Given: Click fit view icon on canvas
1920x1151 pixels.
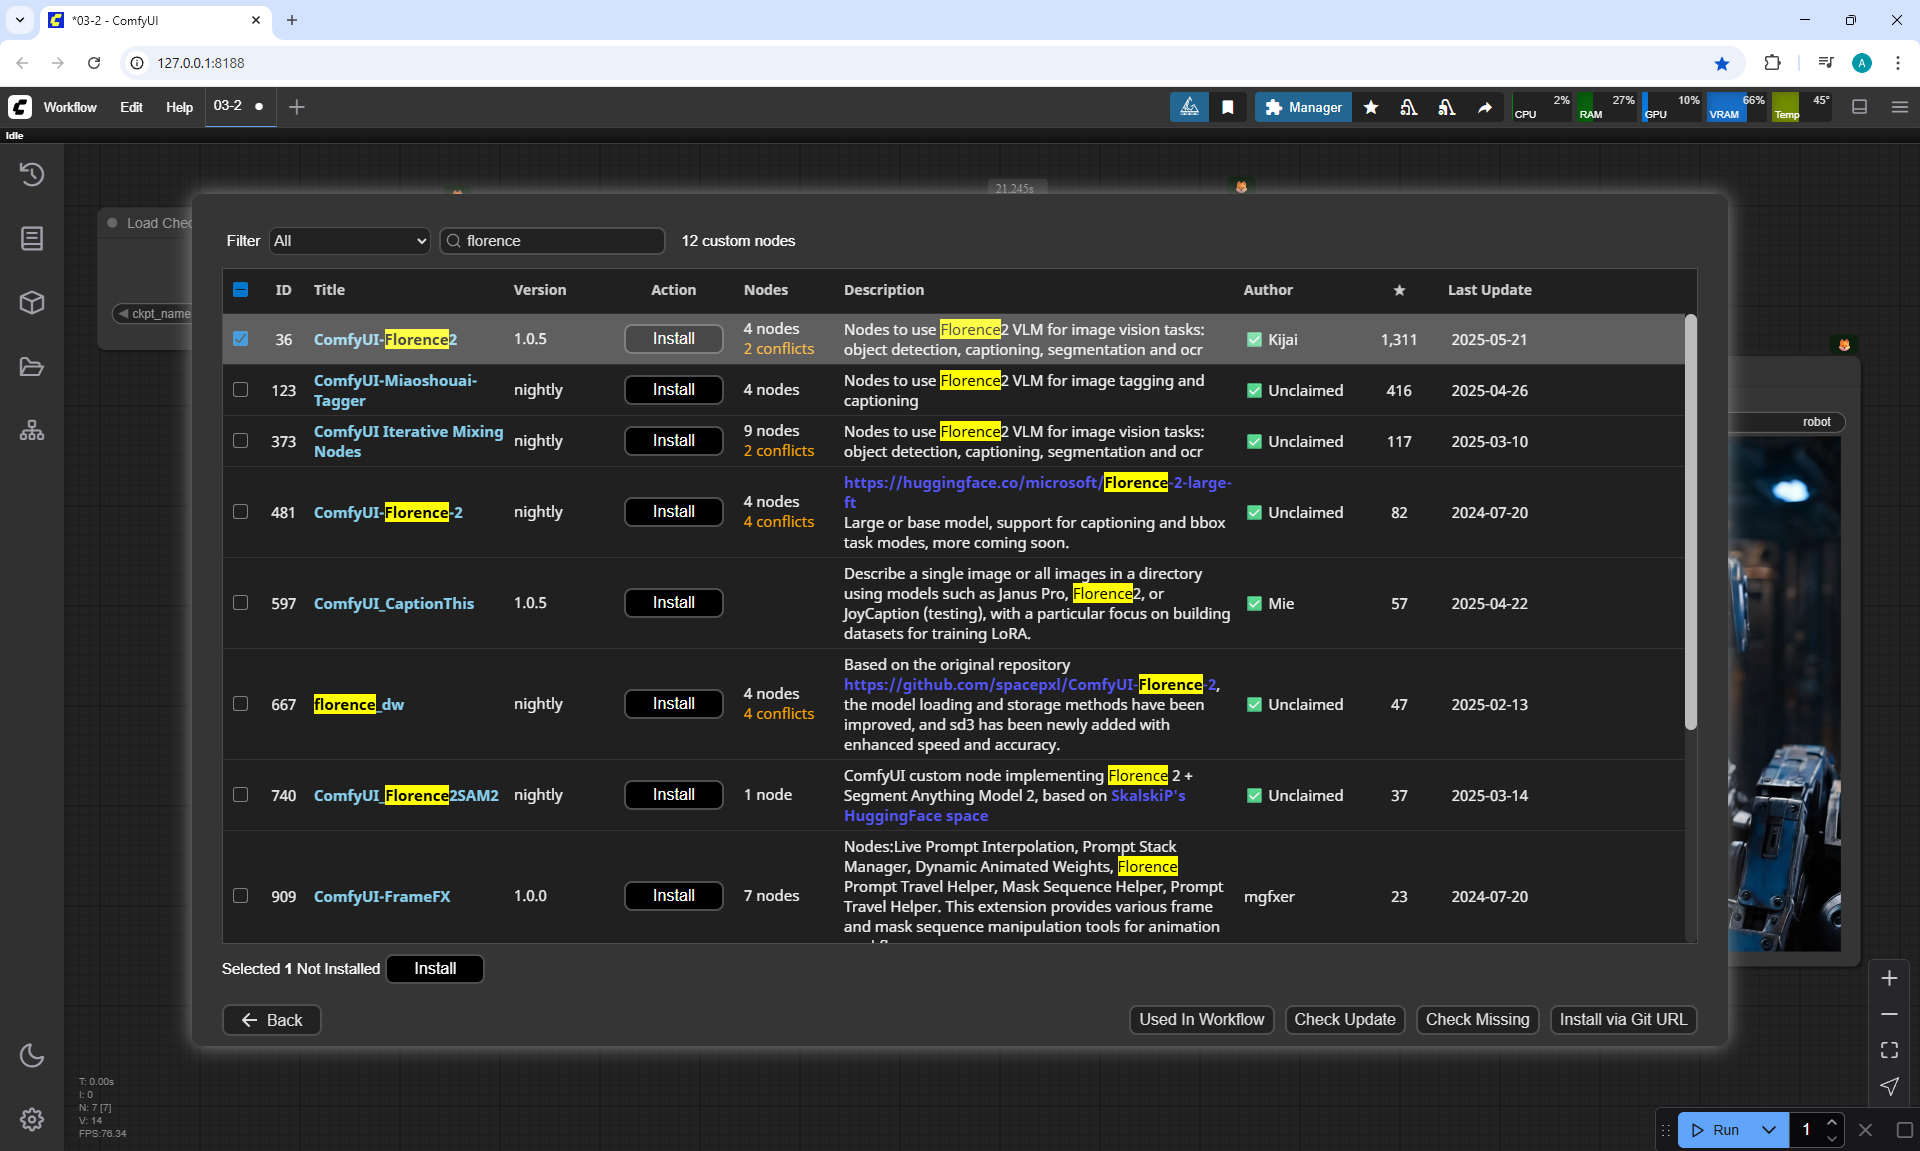Looking at the screenshot, I should point(1889,1050).
